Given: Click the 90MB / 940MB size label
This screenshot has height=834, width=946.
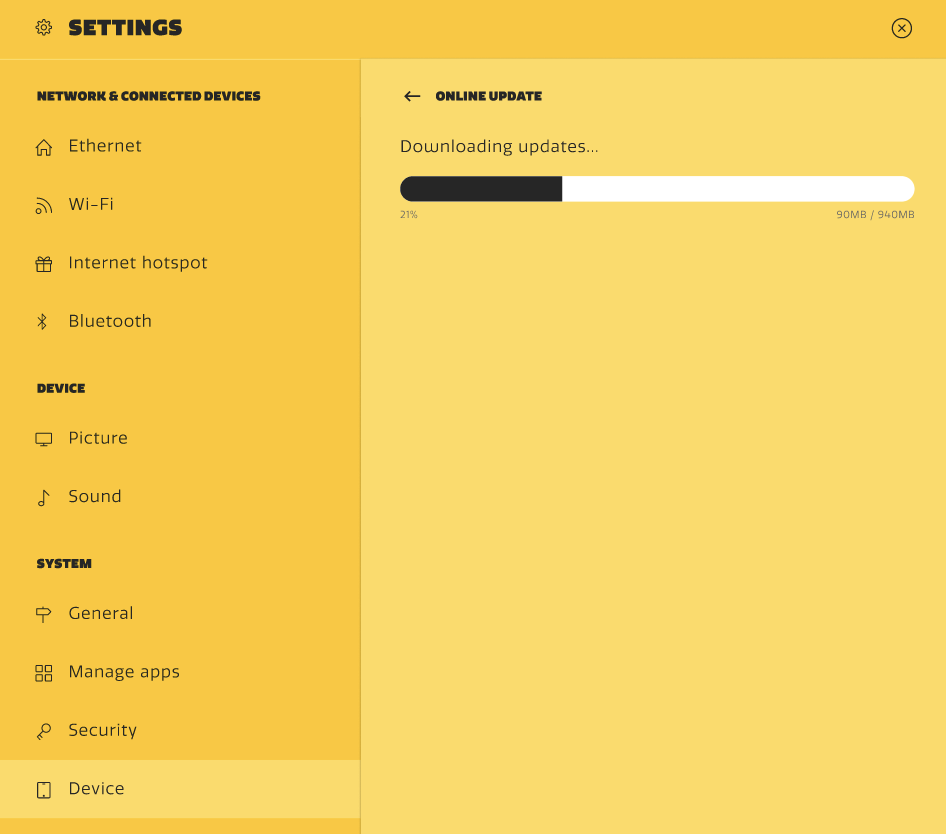Looking at the screenshot, I should pyautogui.click(x=875, y=214).
